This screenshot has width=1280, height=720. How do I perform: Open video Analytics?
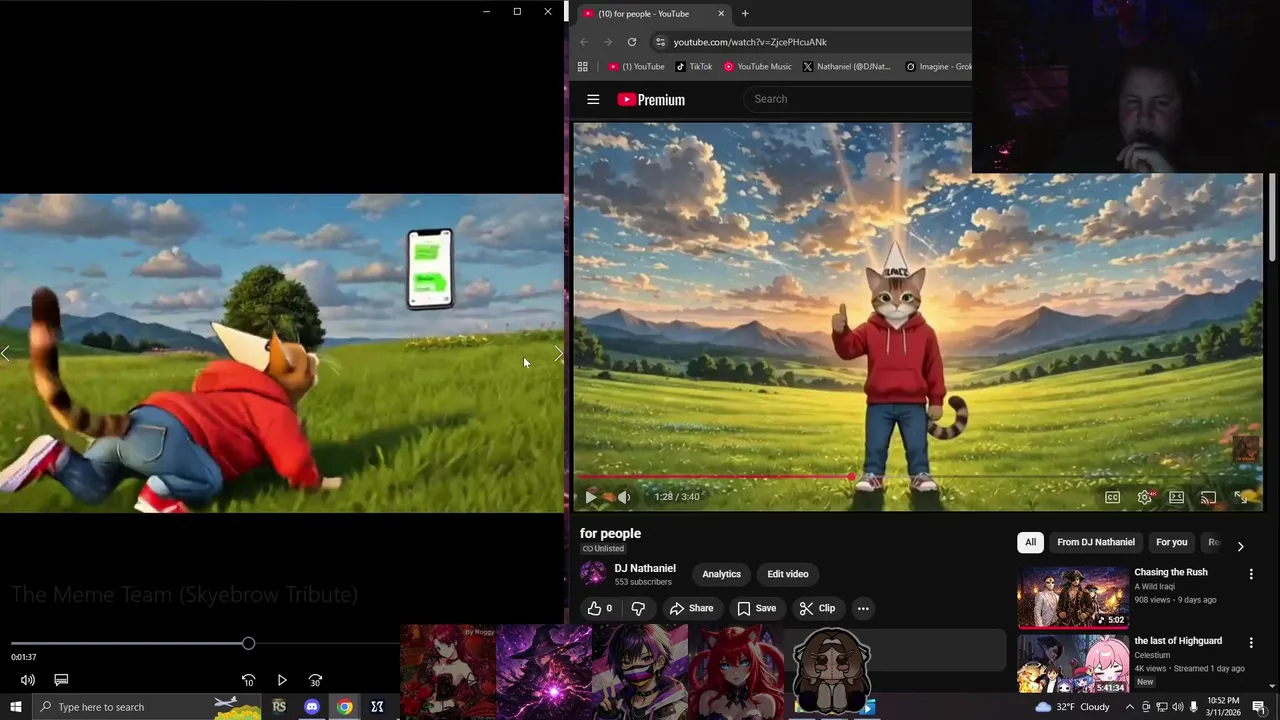(721, 574)
